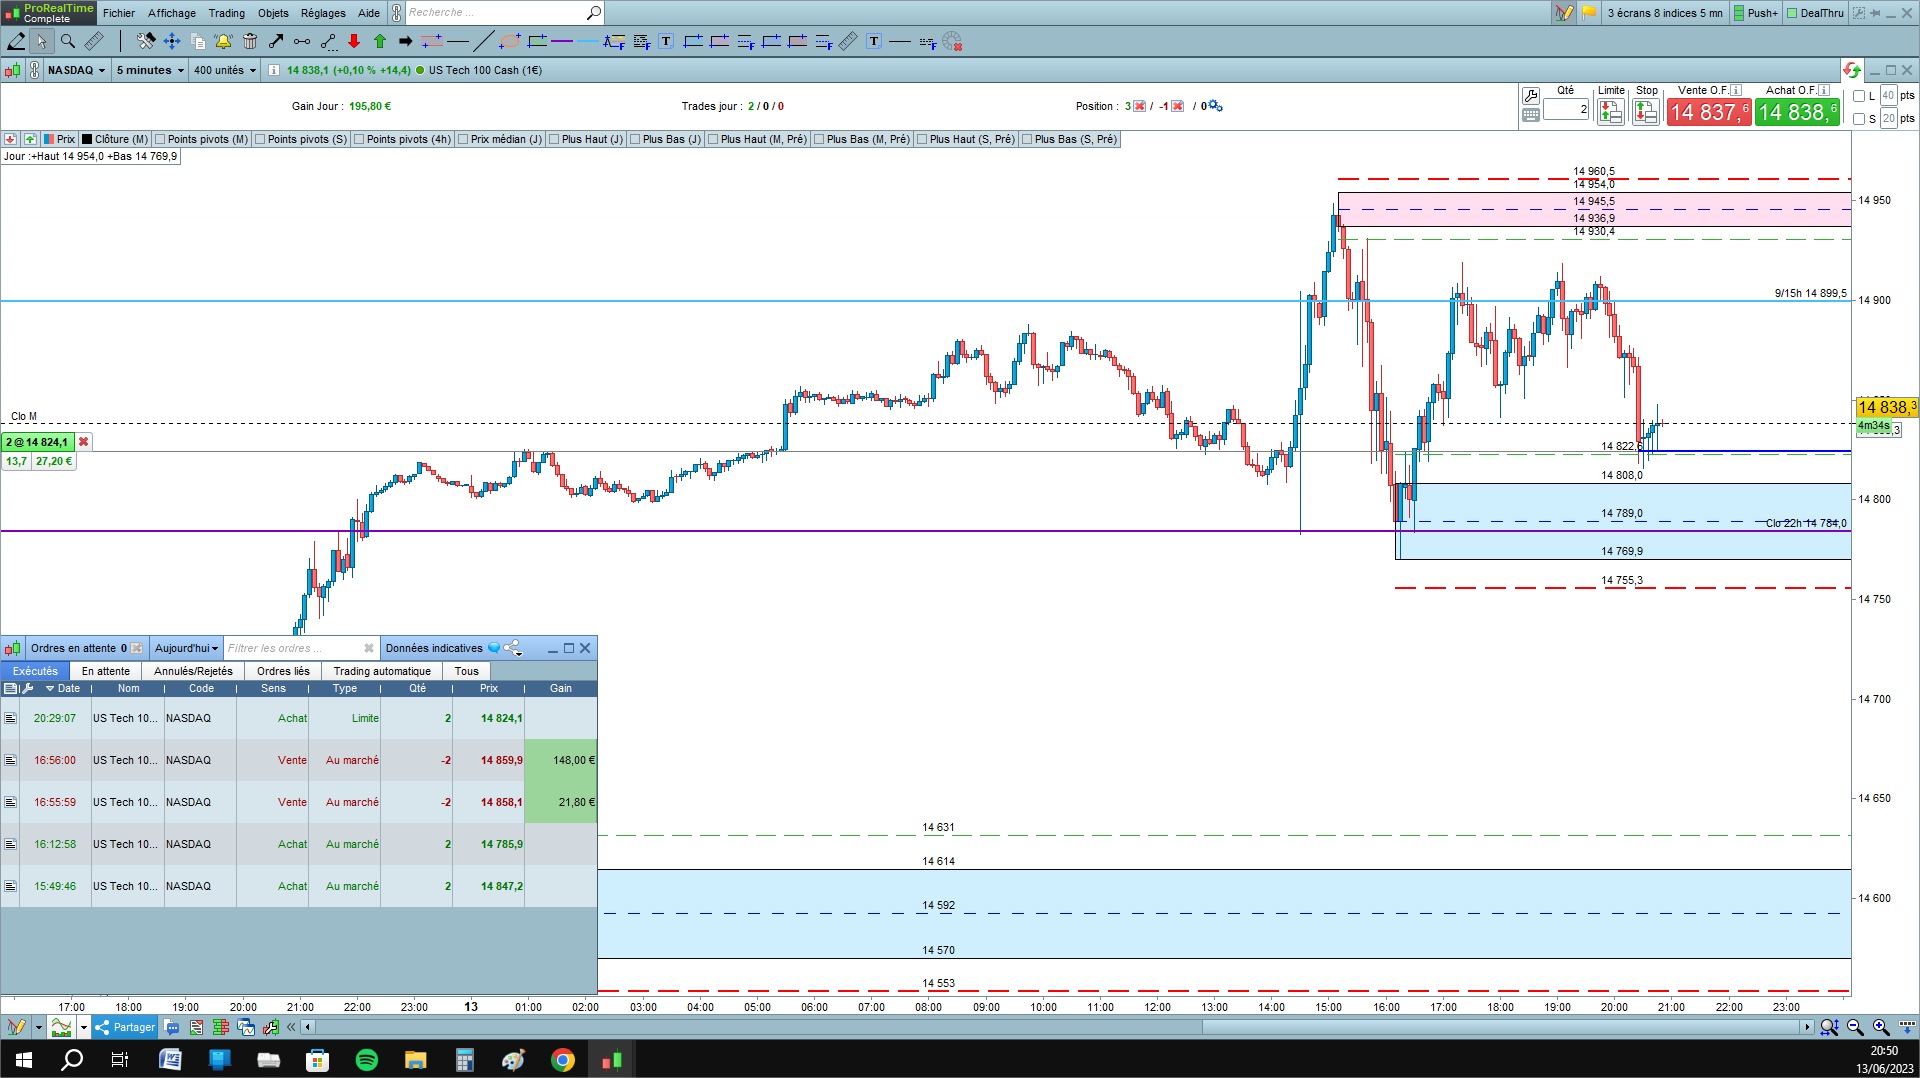Expand the dropdown arrow beside bottom pencil icon
The height and width of the screenshot is (1078, 1920).
click(38, 1027)
